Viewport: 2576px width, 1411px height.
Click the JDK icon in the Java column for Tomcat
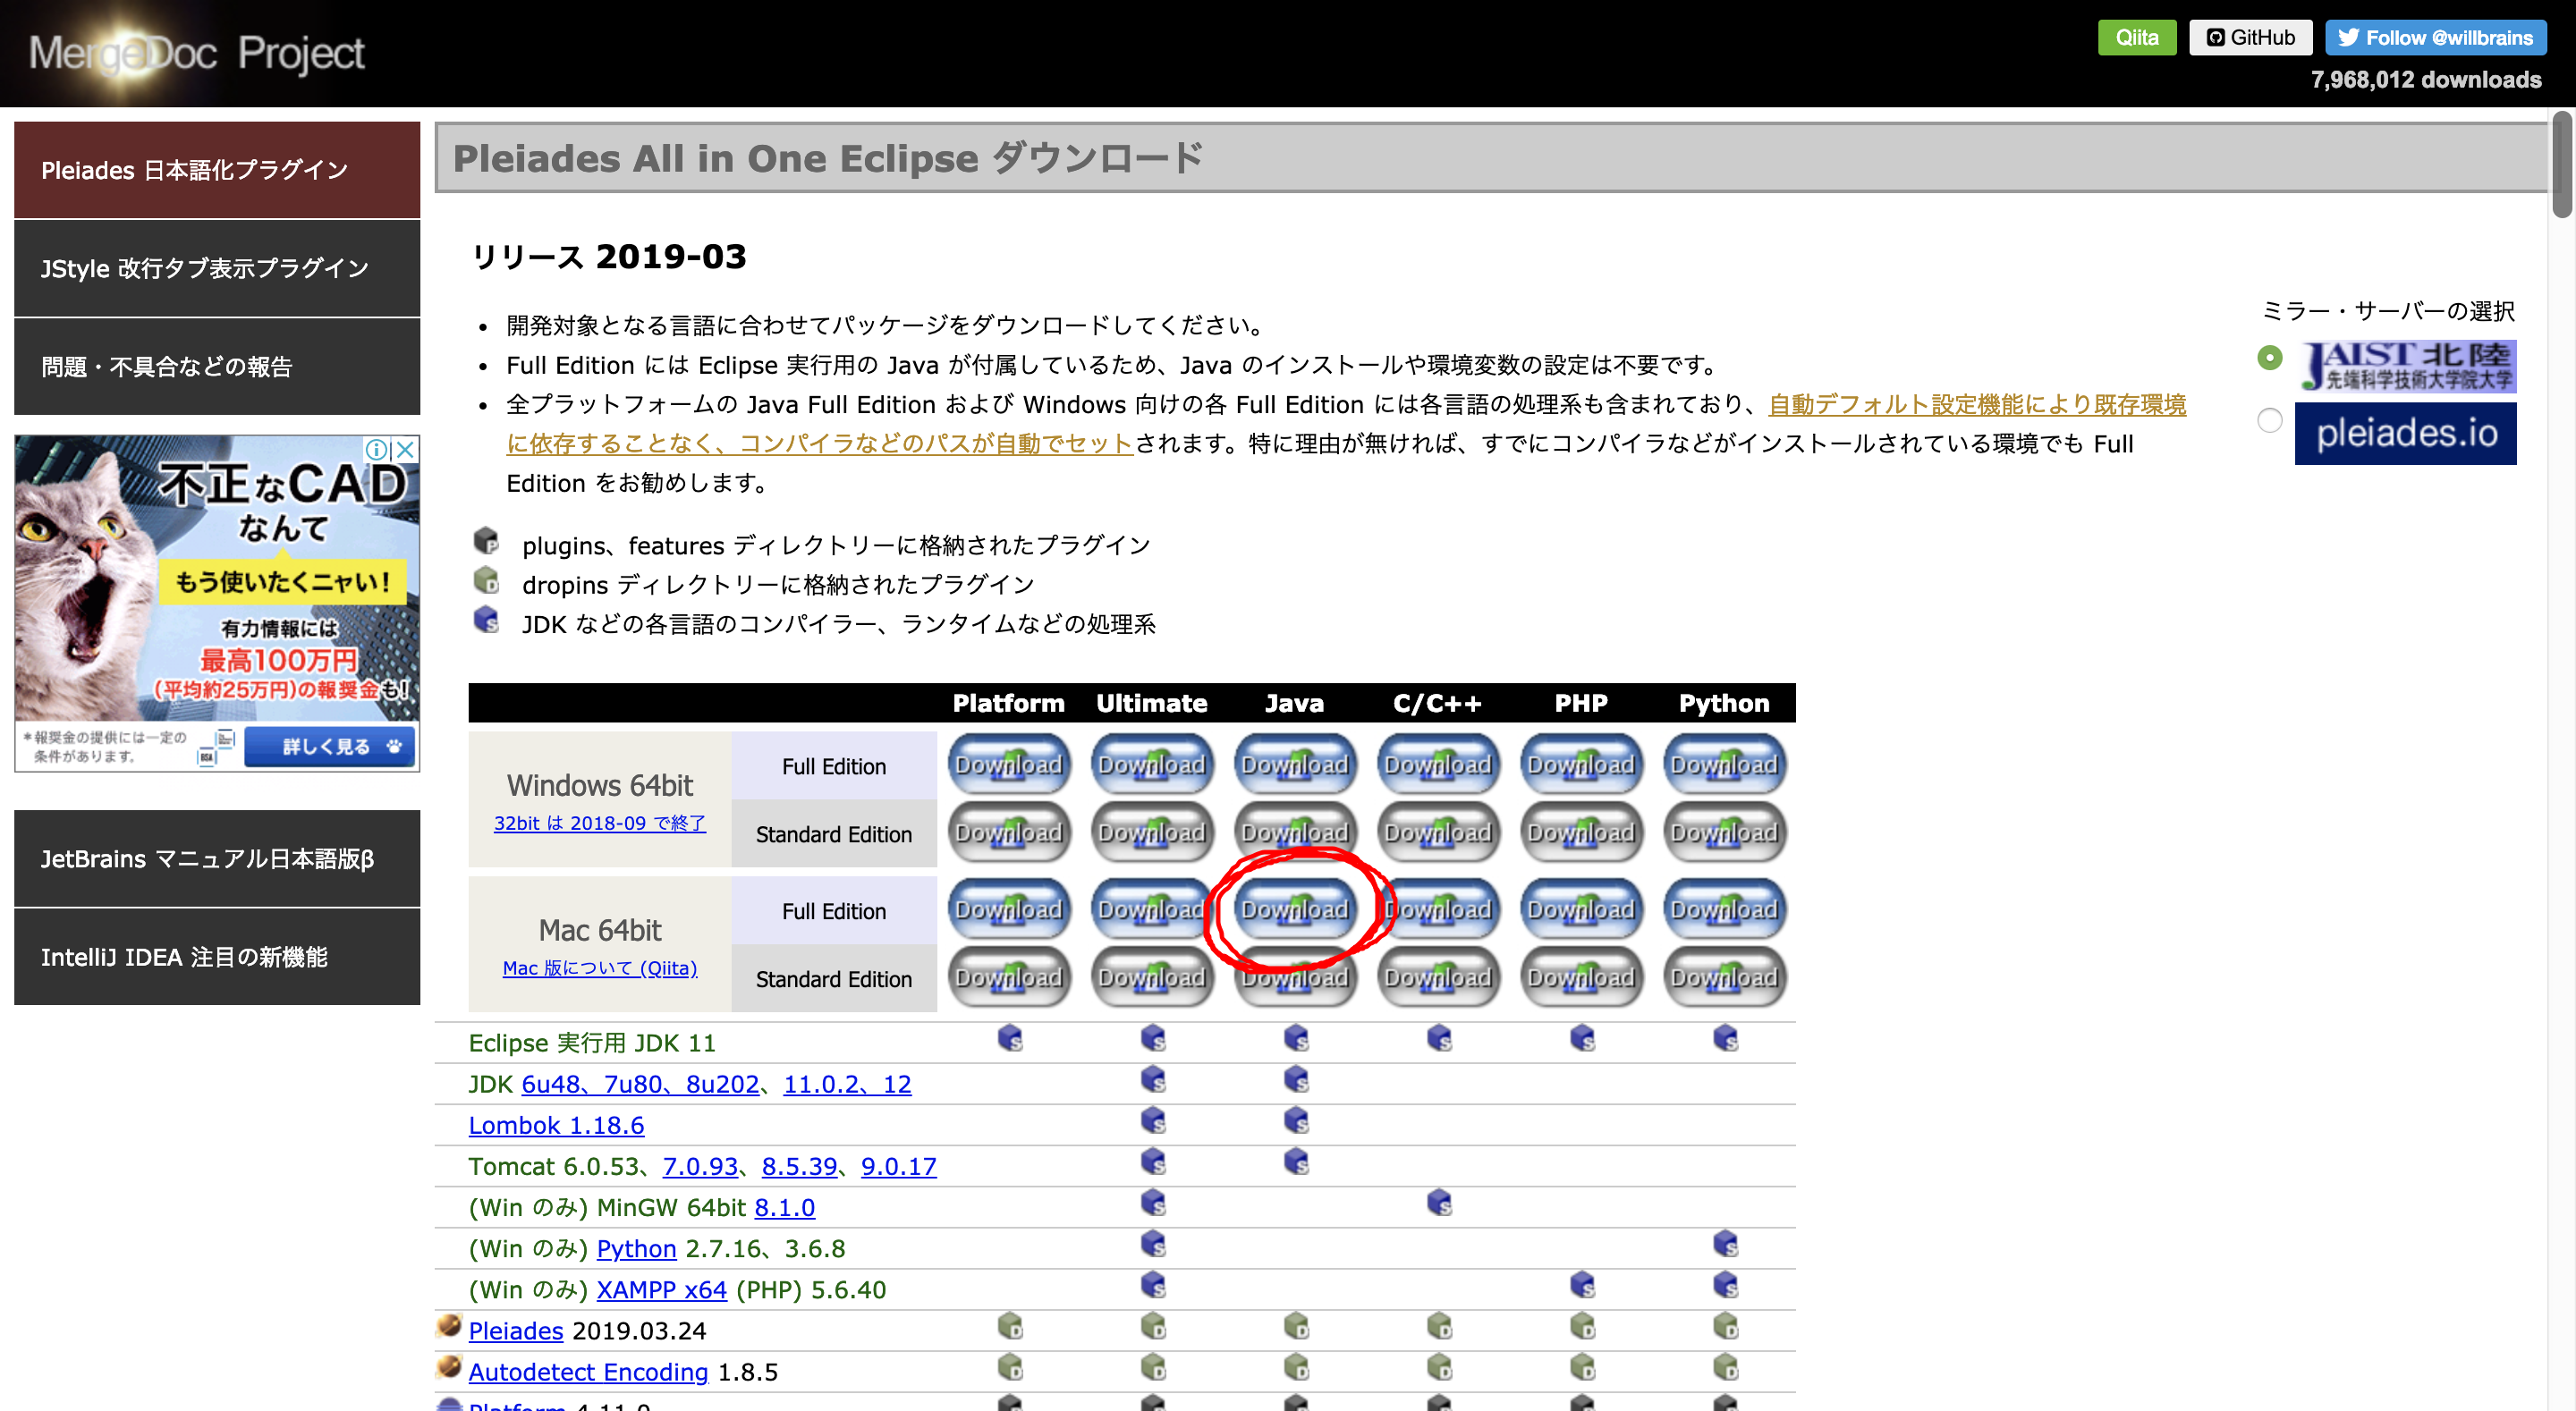point(1296,1163)
